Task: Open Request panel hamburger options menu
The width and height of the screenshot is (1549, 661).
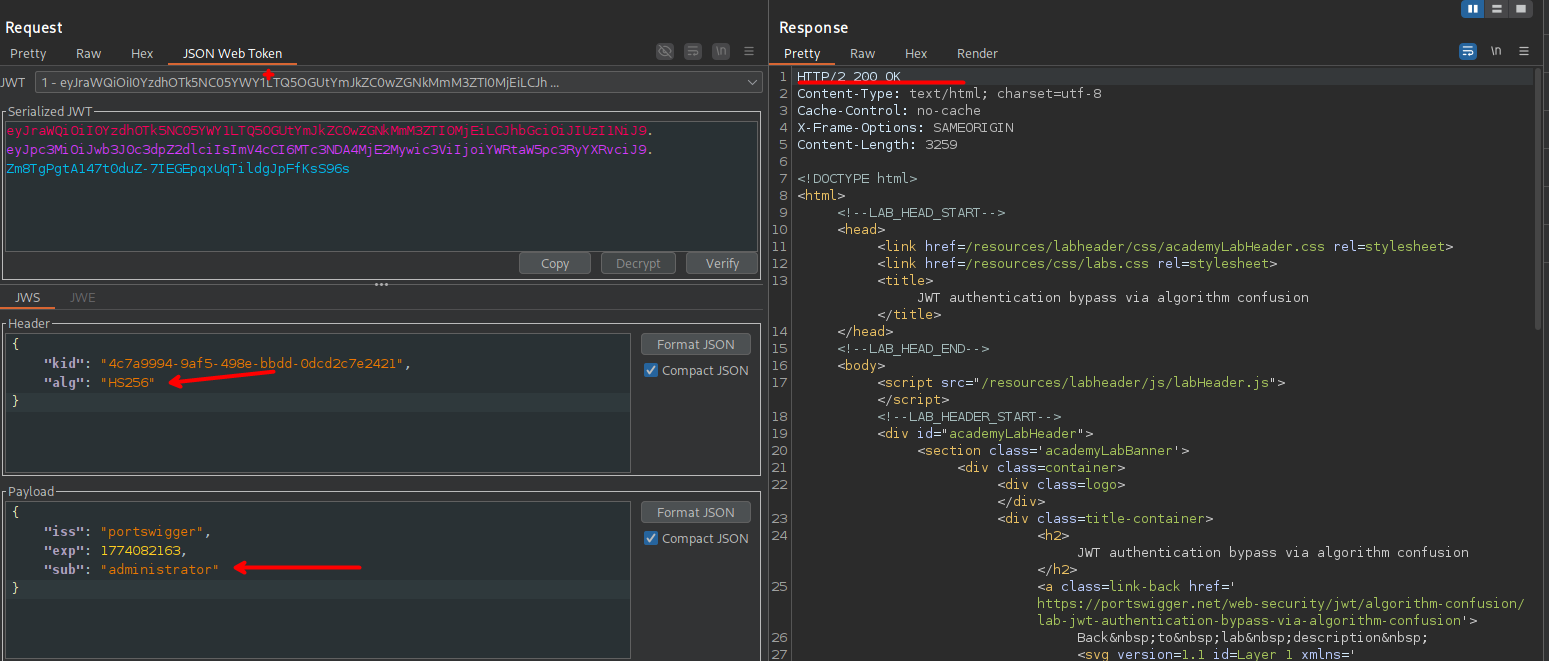Action: click(x=749, y=51)
